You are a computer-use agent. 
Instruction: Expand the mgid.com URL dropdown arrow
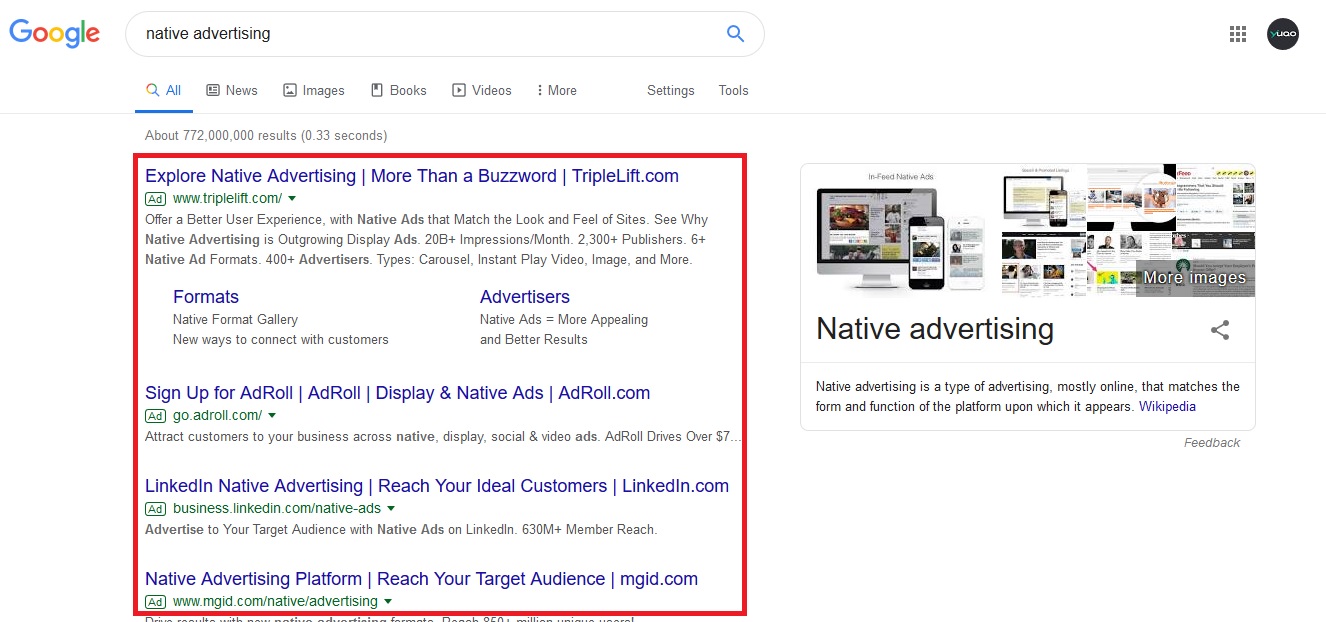(388, 602)
